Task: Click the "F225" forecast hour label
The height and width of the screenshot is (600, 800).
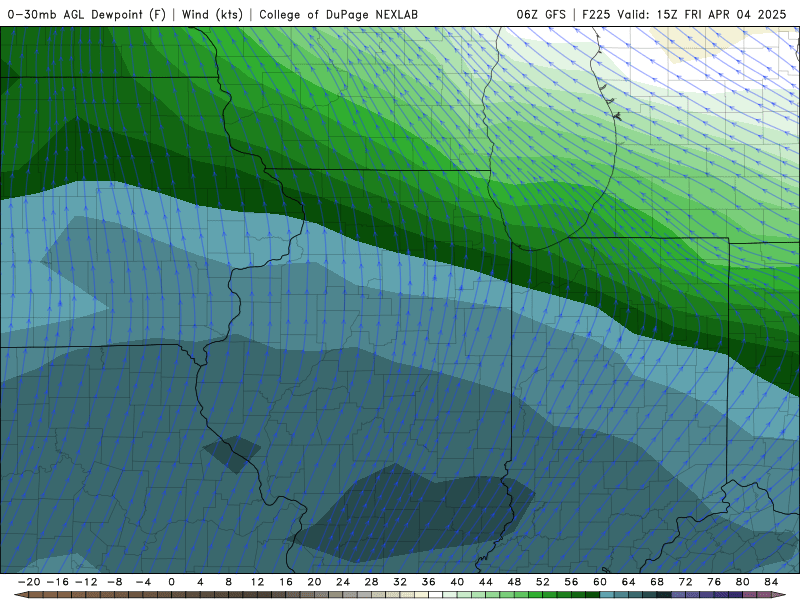Action: coord(596,14)
